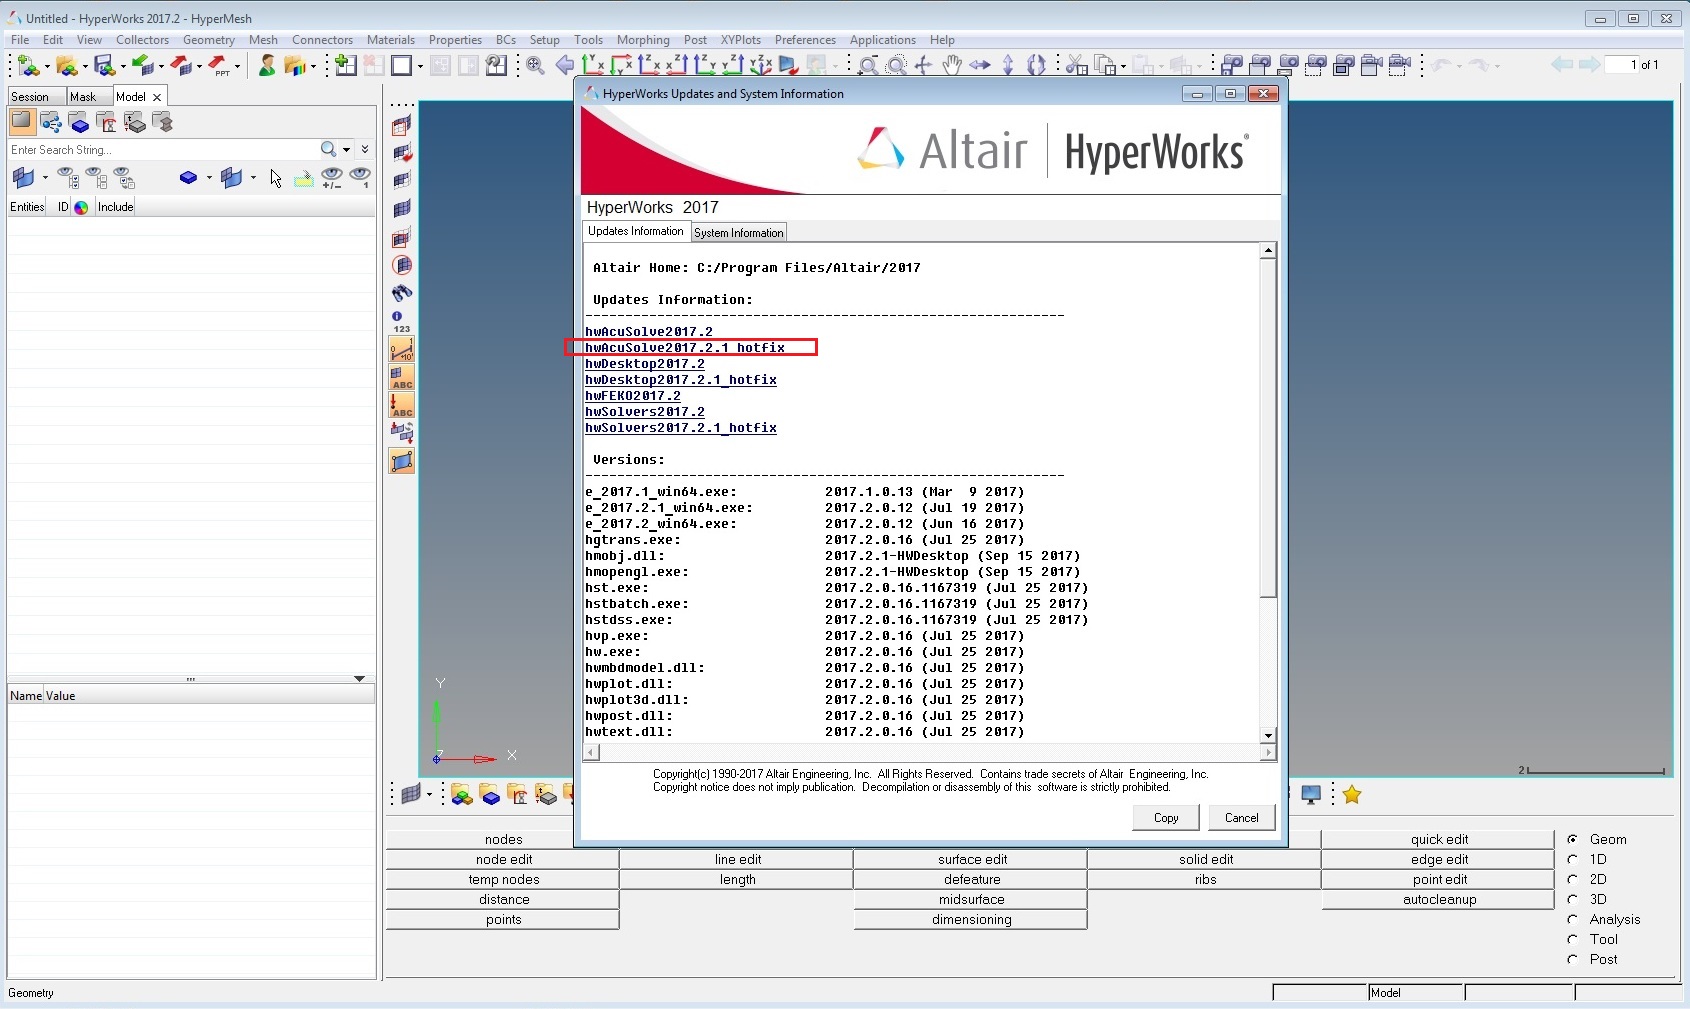Select the Post radio button
The image size is (1690, 1009).
coord(1573,959)
